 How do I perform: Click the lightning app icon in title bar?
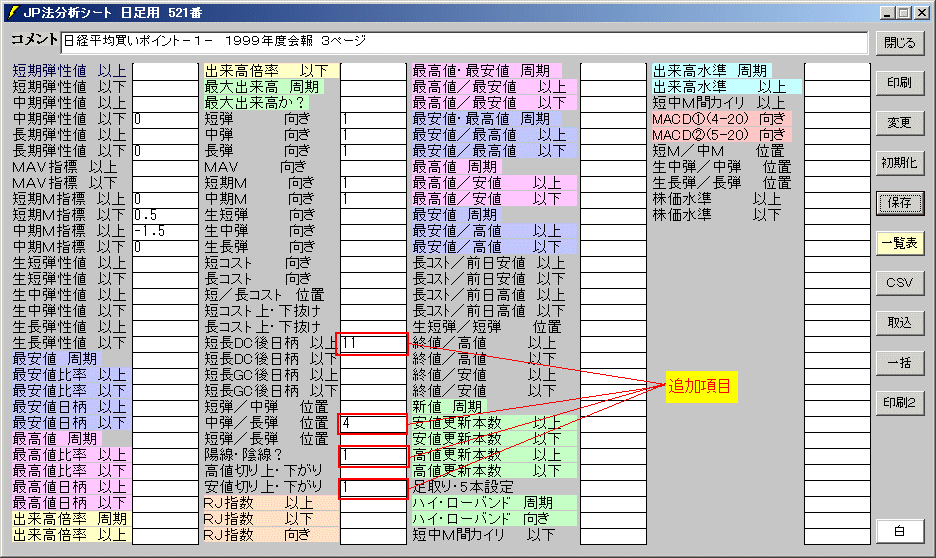pyautogui.click(x=12, y=12)
